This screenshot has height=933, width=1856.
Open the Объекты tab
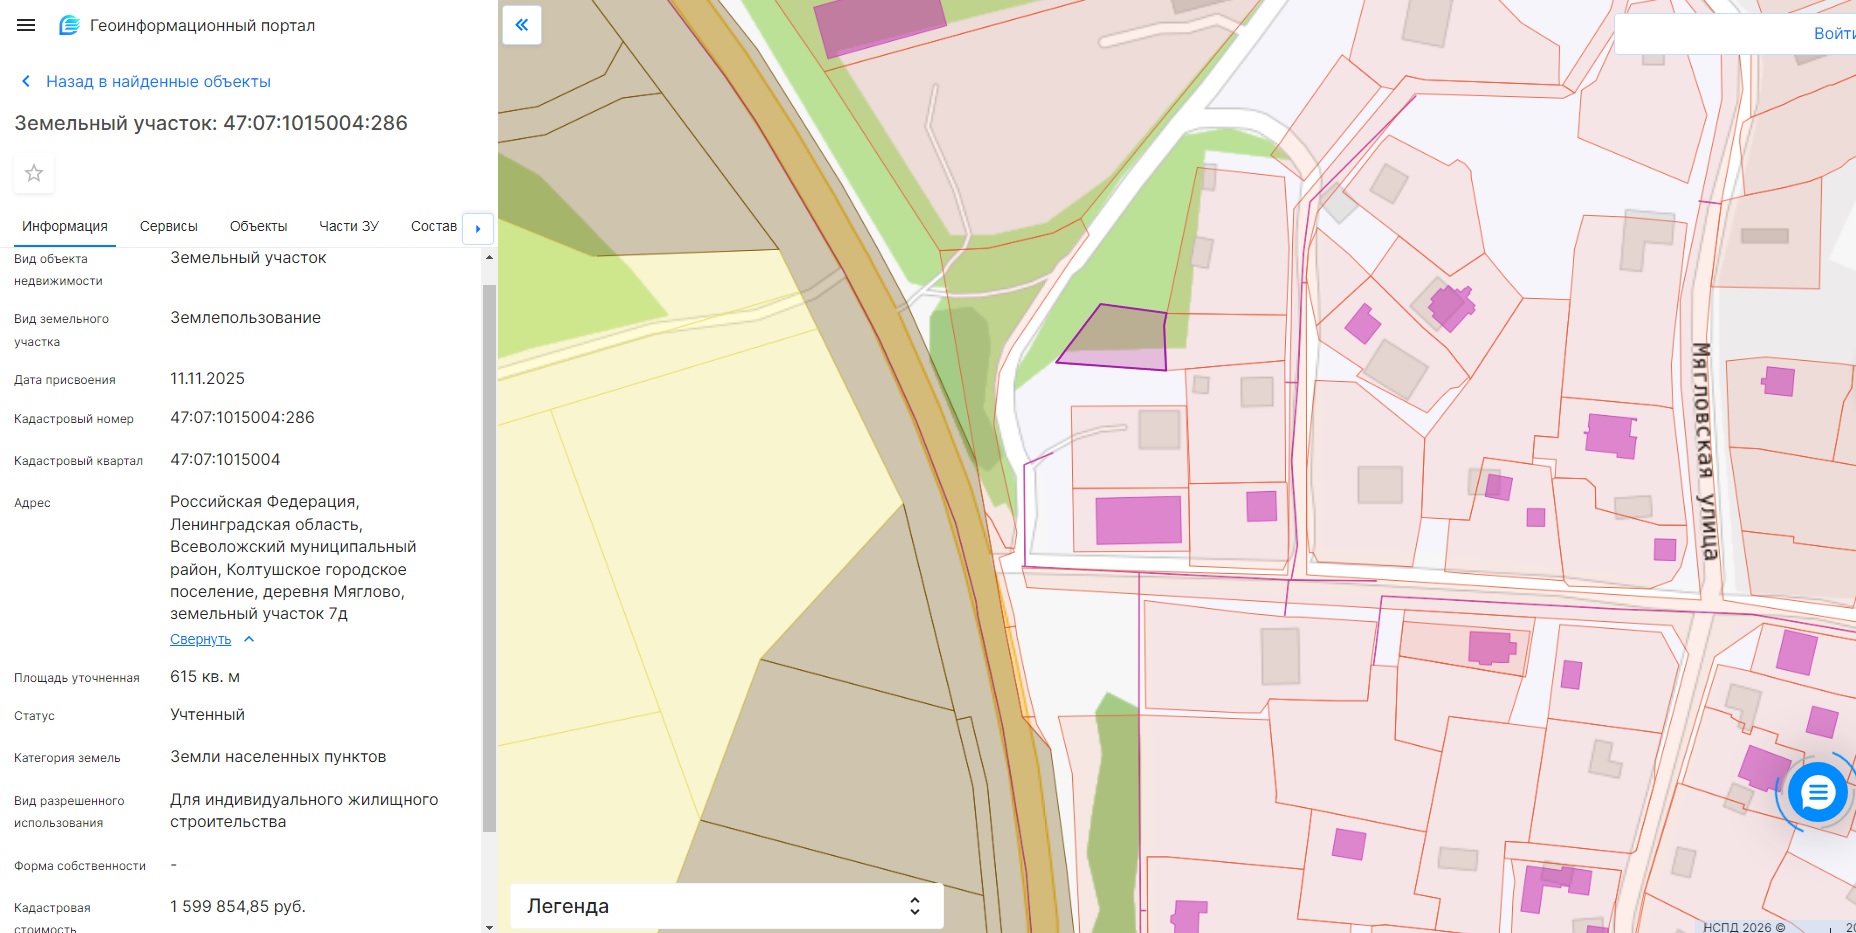pyautogui.click(x=258, y=226)
